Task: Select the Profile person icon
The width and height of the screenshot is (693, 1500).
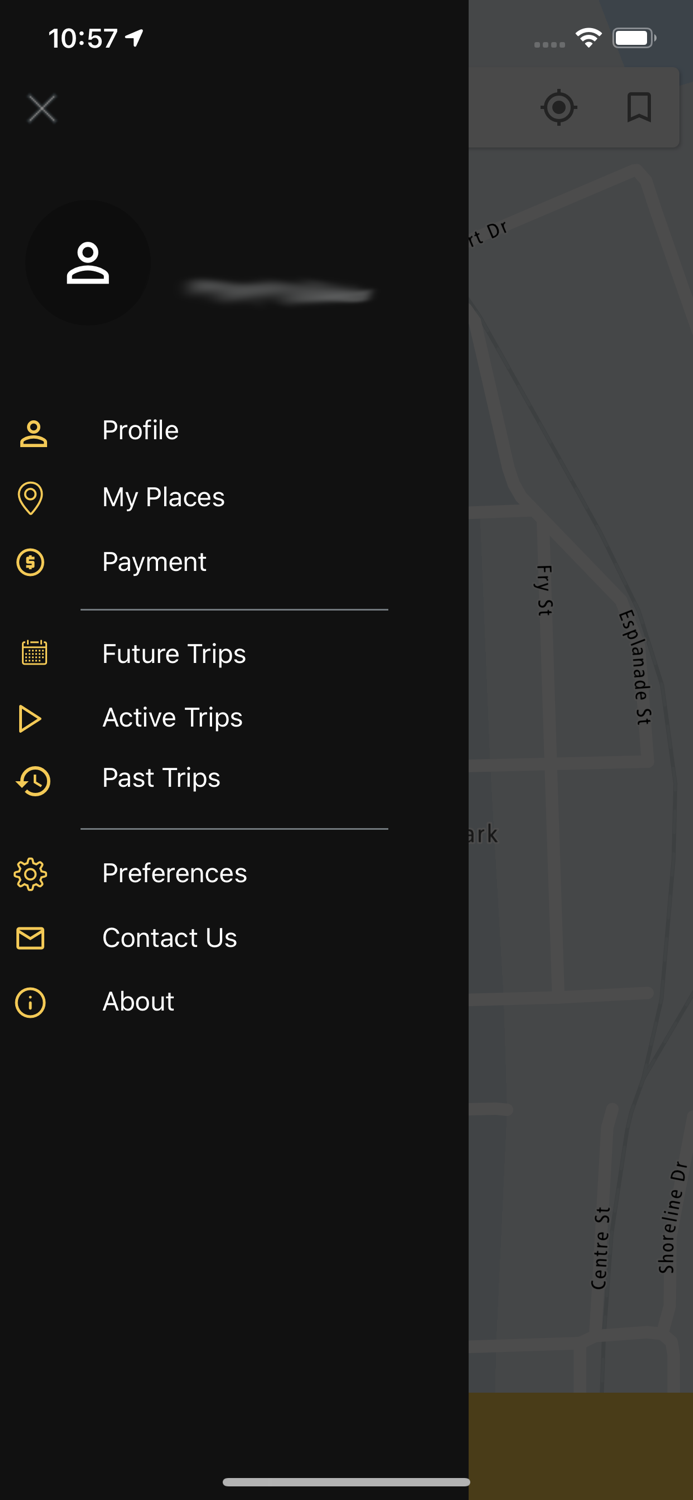Action: [x=31, y=432]
